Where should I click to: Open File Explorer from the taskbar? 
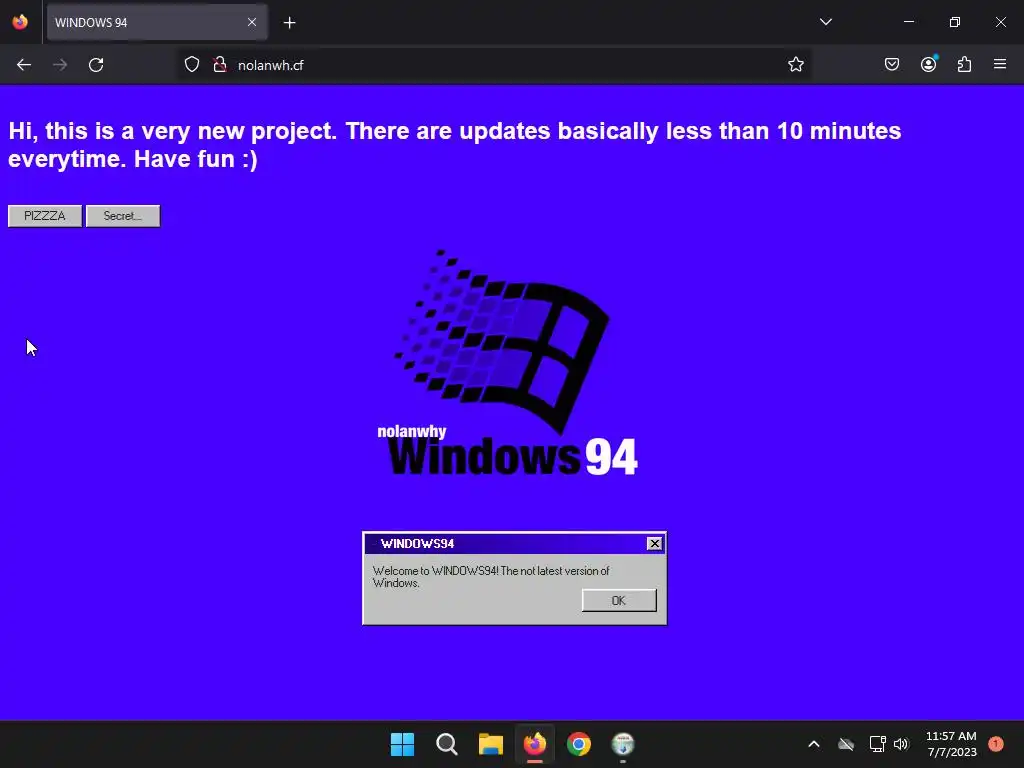coord(490,744)
